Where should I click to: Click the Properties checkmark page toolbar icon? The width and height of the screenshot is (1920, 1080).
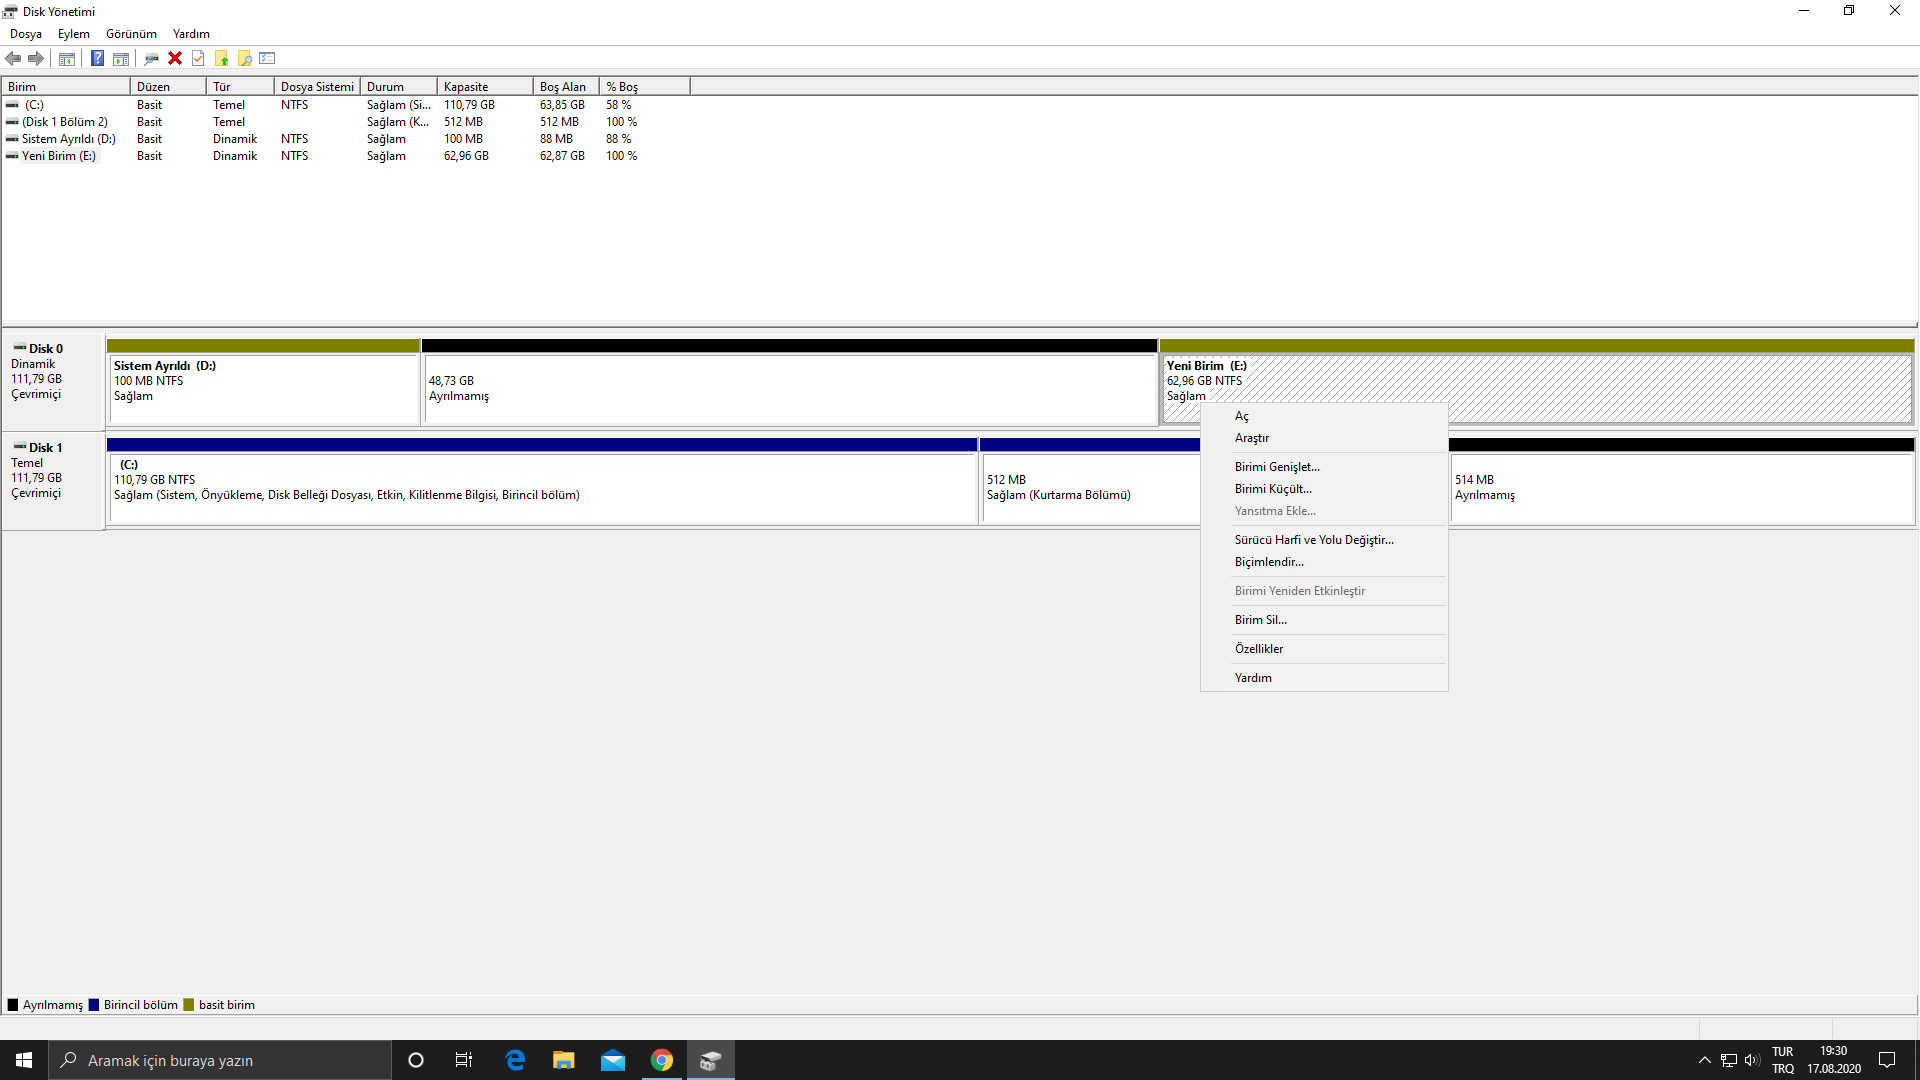pos(198,58)
